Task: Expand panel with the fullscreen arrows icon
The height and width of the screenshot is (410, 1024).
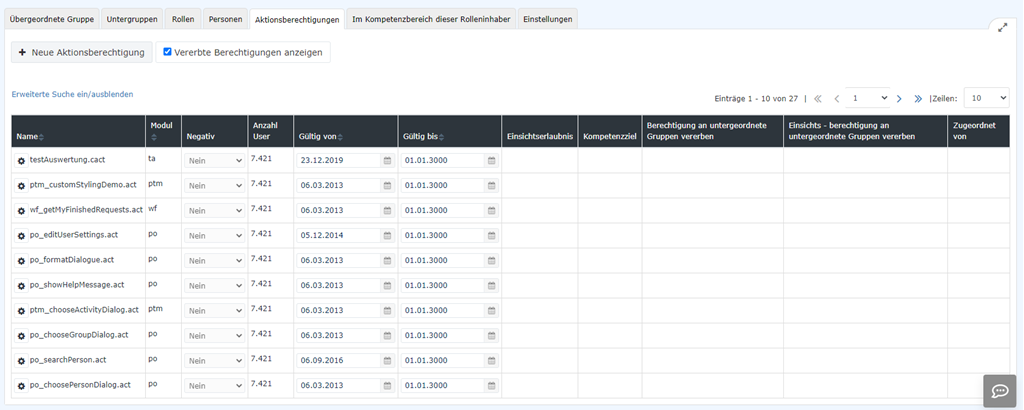Action: pyautogui.click(x=1003, y=27)
